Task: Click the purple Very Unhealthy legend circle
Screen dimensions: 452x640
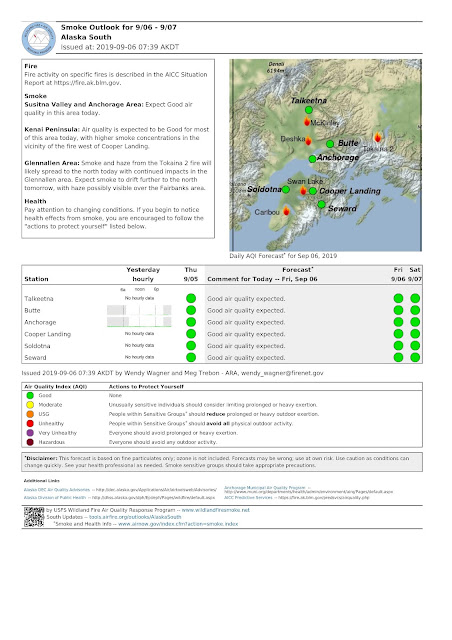Action: coord(30,433)
